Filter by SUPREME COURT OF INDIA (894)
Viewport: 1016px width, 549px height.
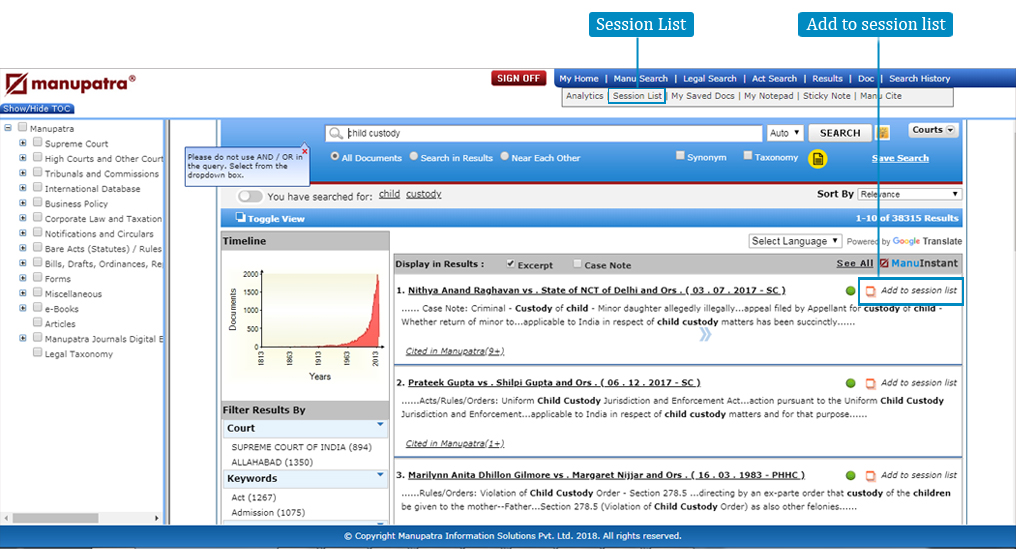pos(301,447)
